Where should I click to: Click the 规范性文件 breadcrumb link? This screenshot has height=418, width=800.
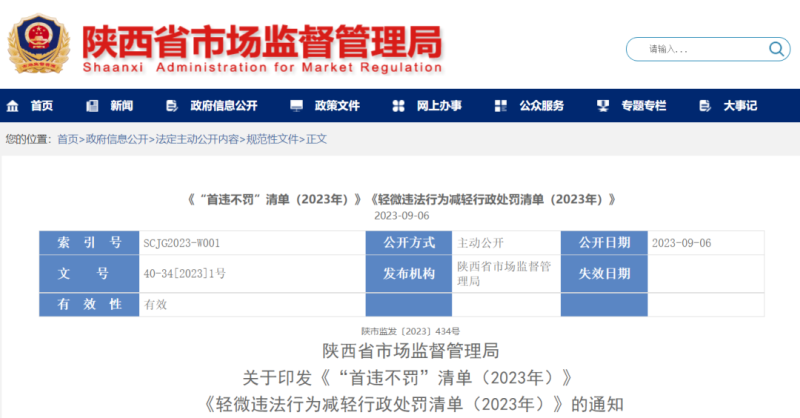272,139
